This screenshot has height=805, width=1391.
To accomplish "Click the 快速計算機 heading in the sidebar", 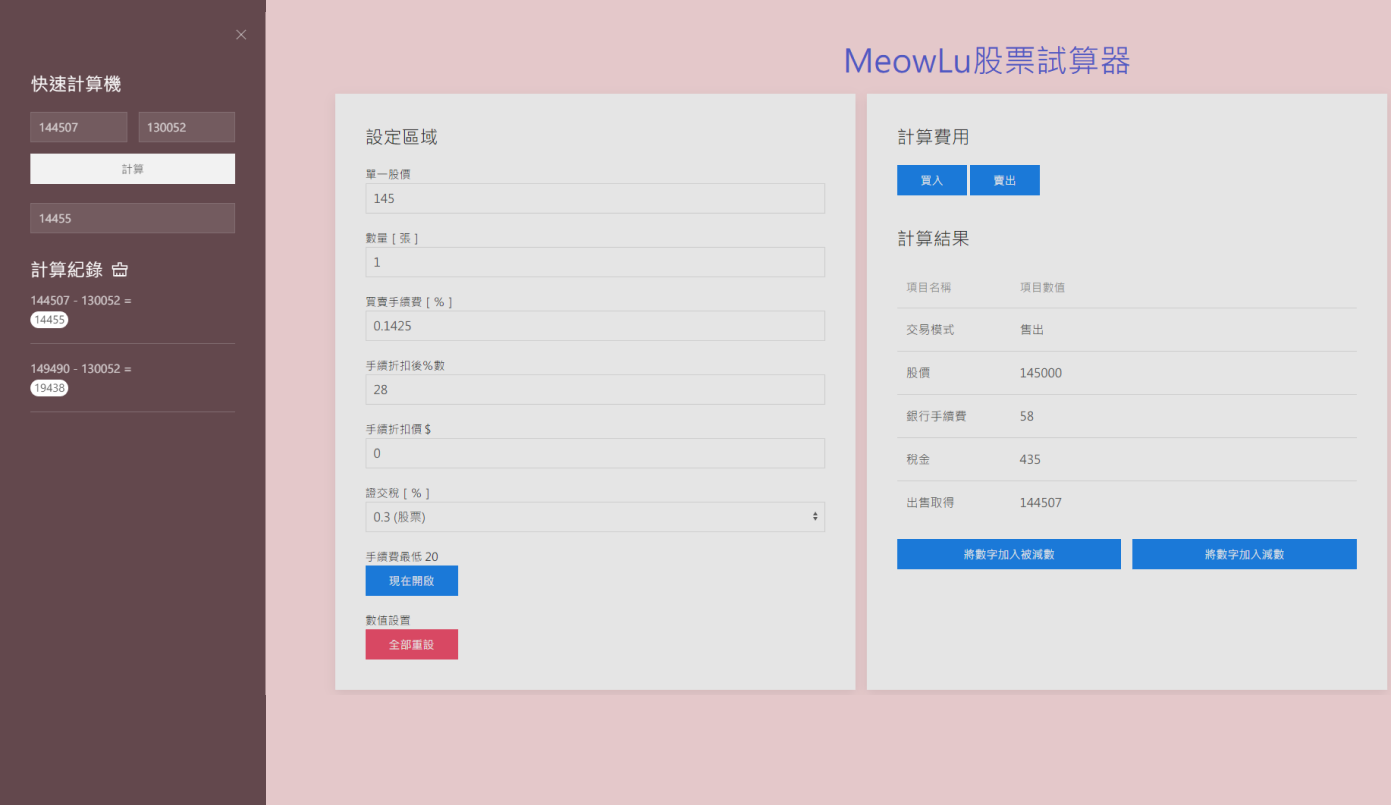I will (76, 84).
